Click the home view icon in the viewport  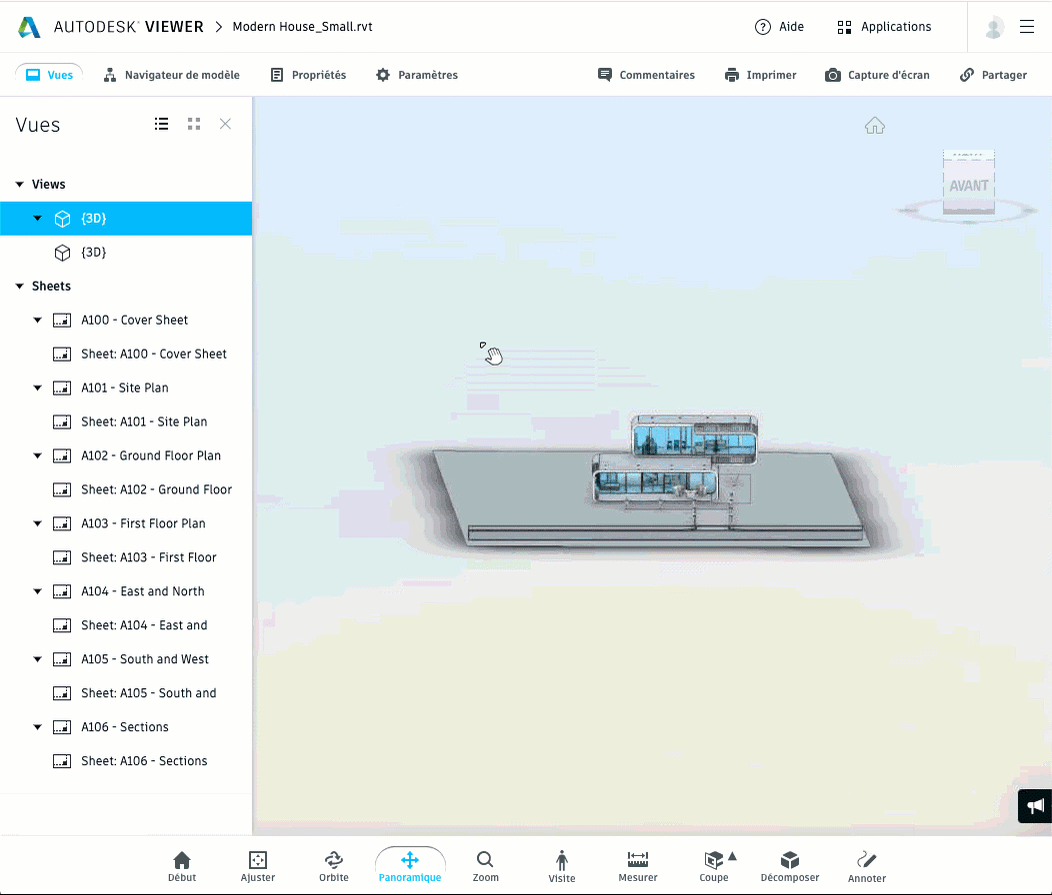click(x=875, y=125)
